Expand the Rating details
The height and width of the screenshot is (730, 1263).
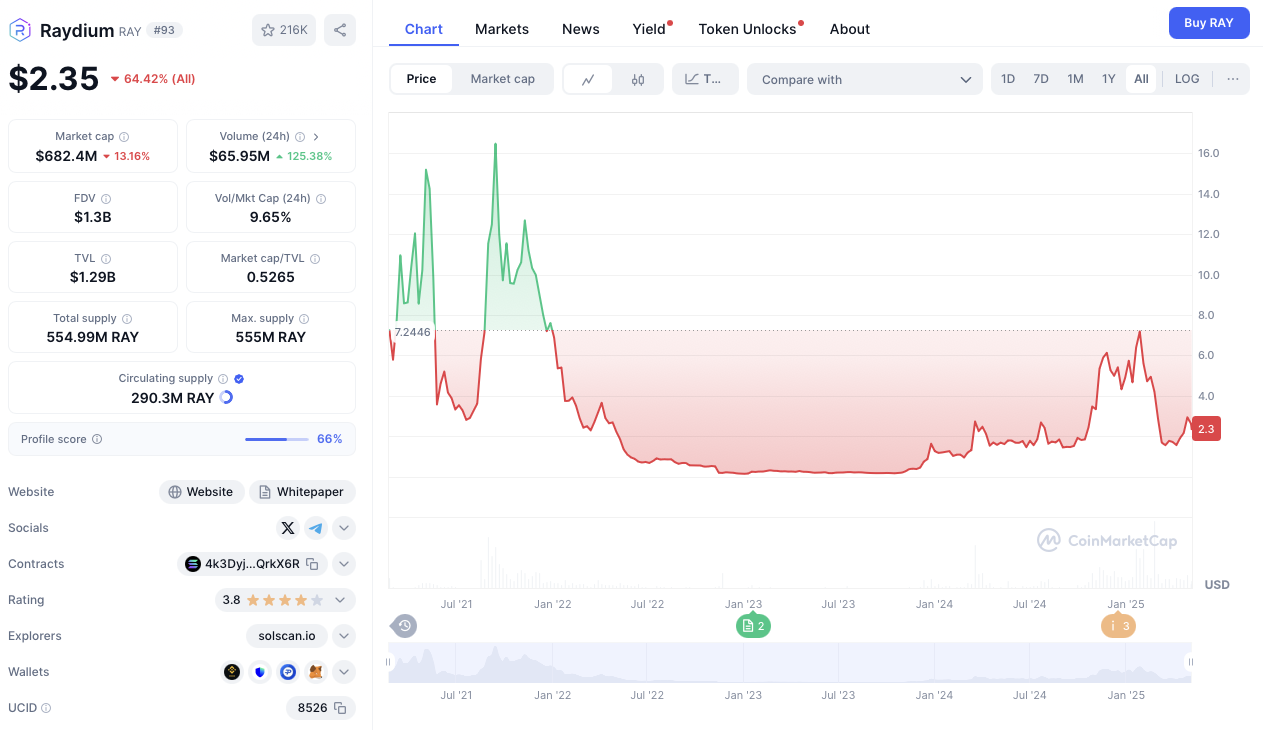pos(340,600)
